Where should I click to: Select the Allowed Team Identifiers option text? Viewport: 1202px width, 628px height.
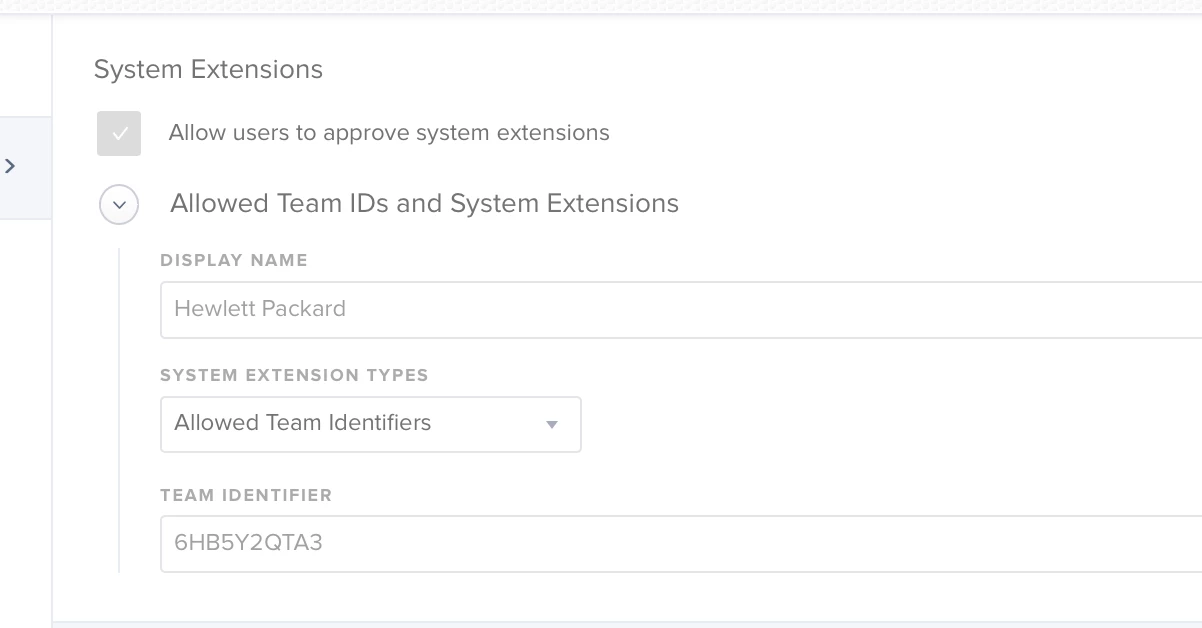tap(302, 423)
